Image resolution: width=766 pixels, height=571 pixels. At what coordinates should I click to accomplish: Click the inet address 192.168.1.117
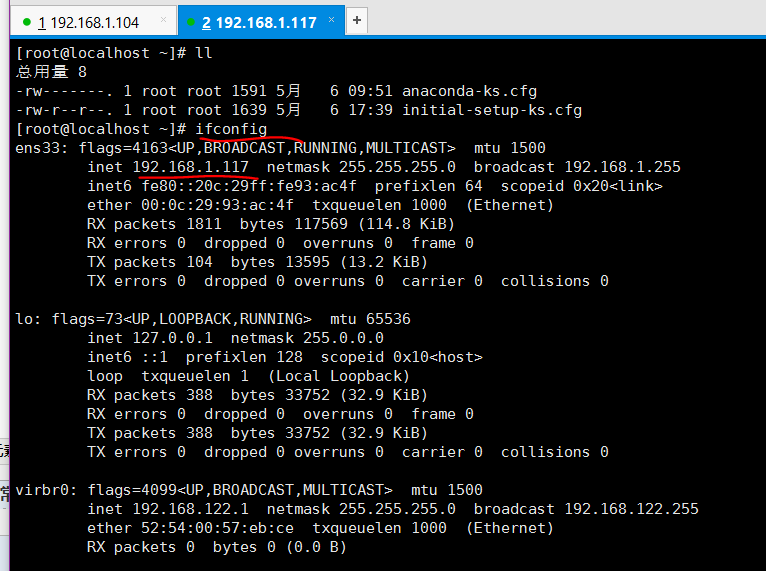coord(191,167)
